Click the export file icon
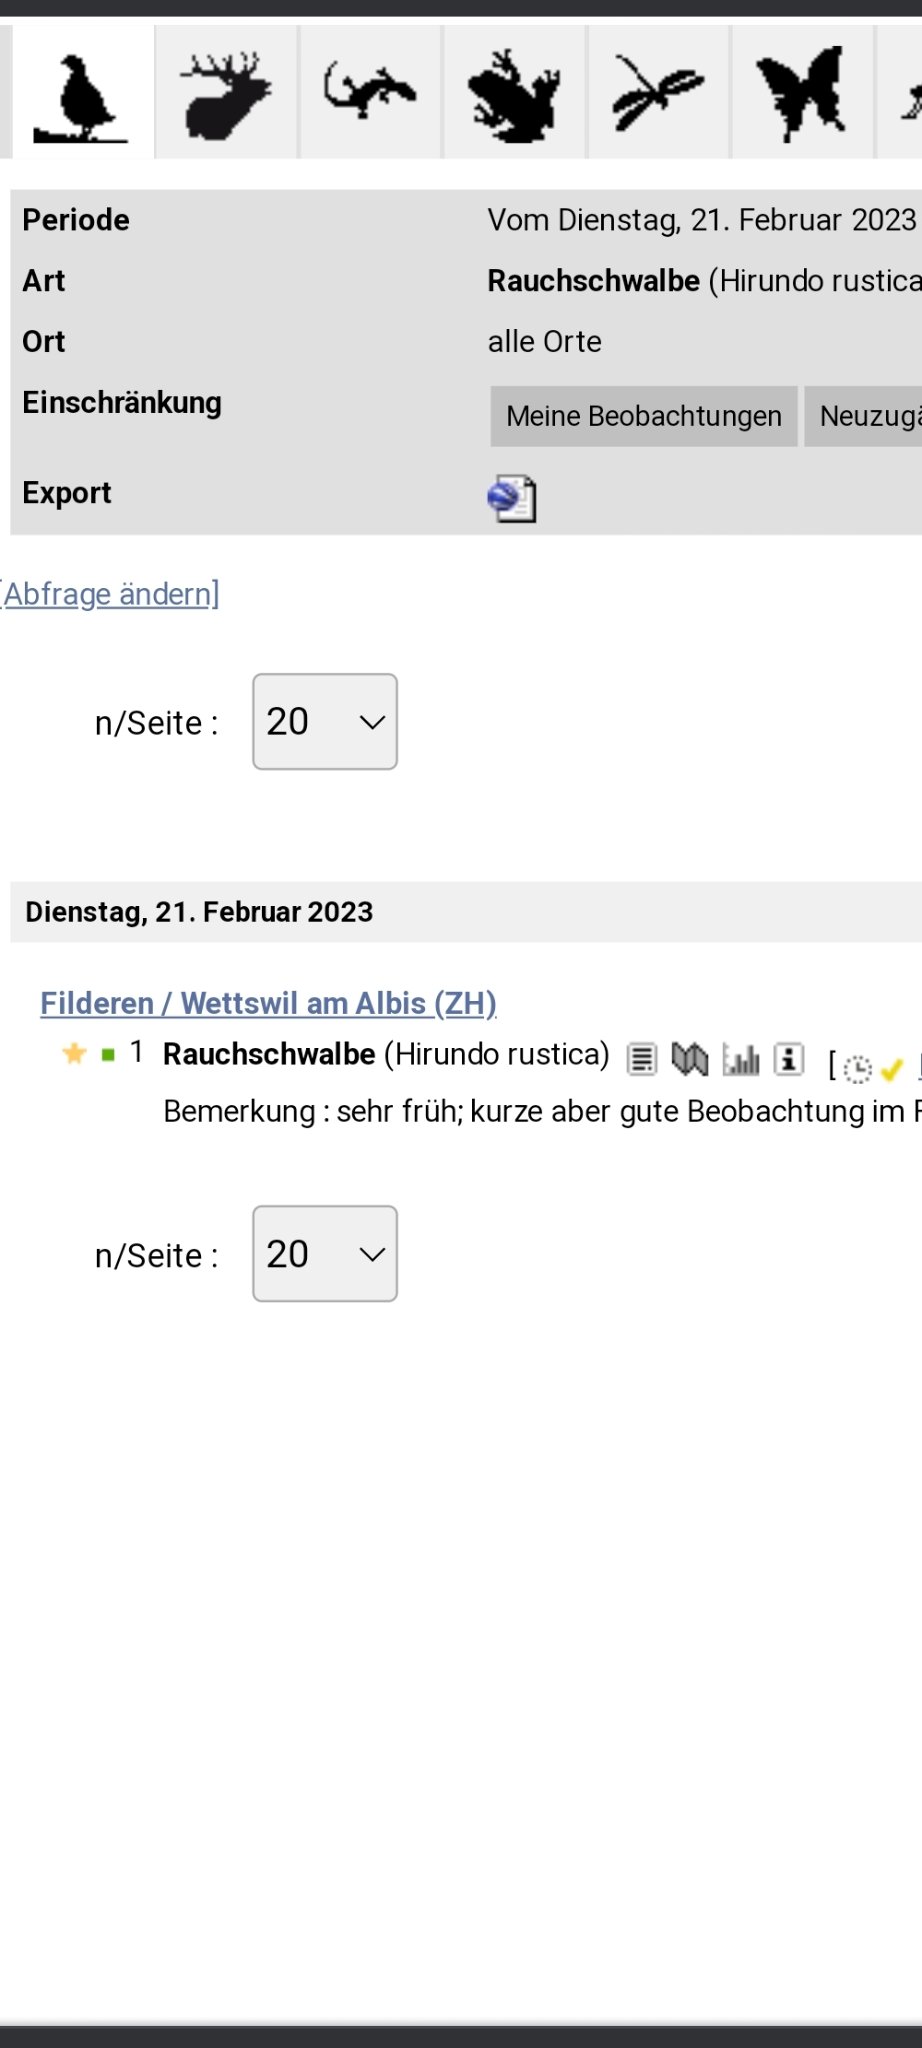Viewport: 922px width, 2048px height. click(x=512, y=498)
